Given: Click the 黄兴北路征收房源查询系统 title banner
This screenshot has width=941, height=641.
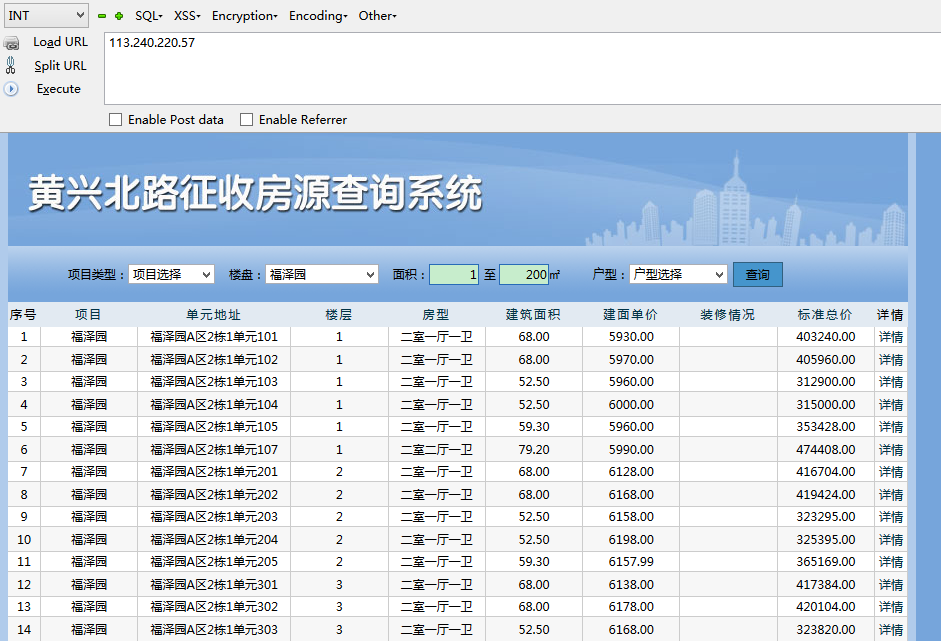Looking at the screenshot, I should (255, 193).
